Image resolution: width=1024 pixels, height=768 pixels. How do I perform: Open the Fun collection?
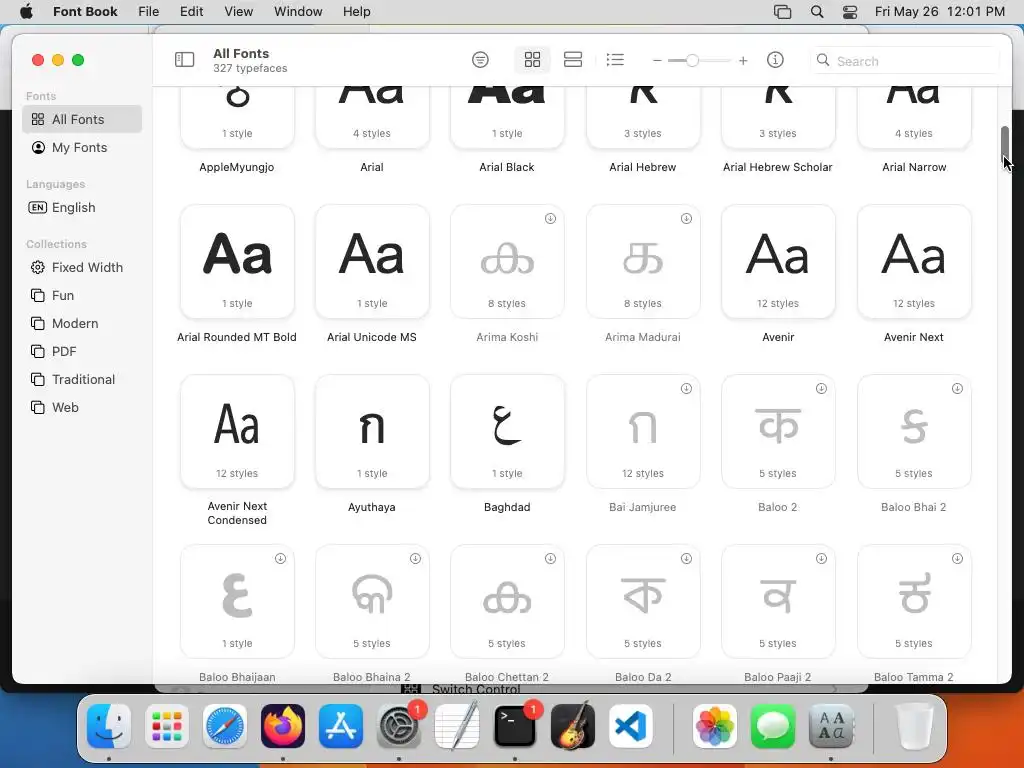click(x=82, y=295)
